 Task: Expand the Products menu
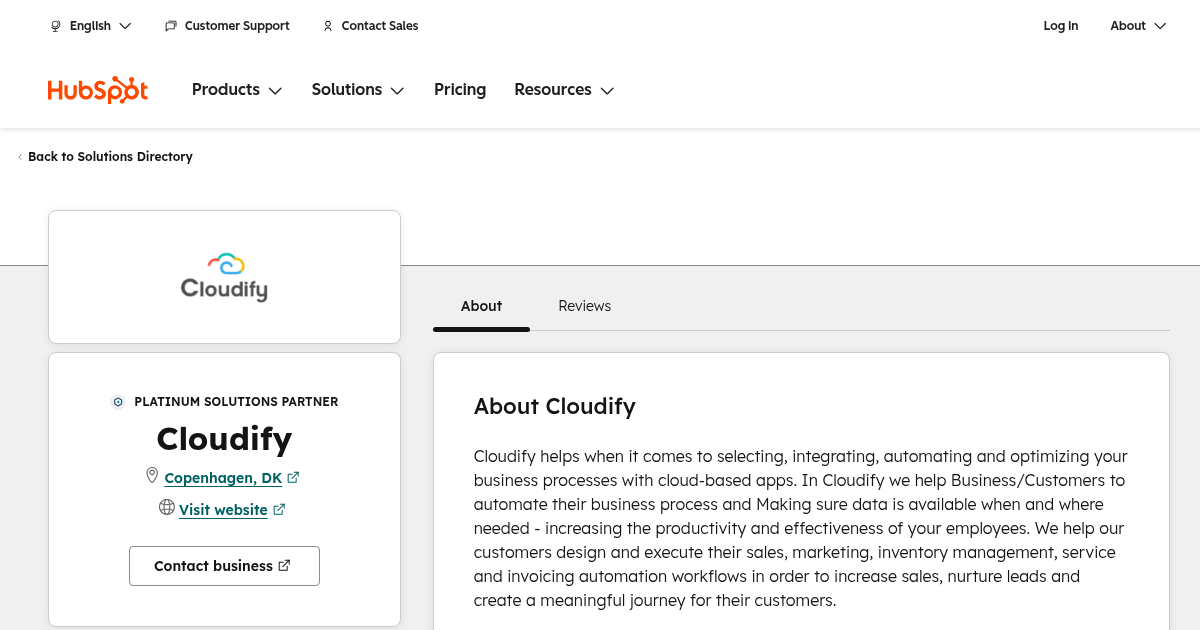point(237,90)
